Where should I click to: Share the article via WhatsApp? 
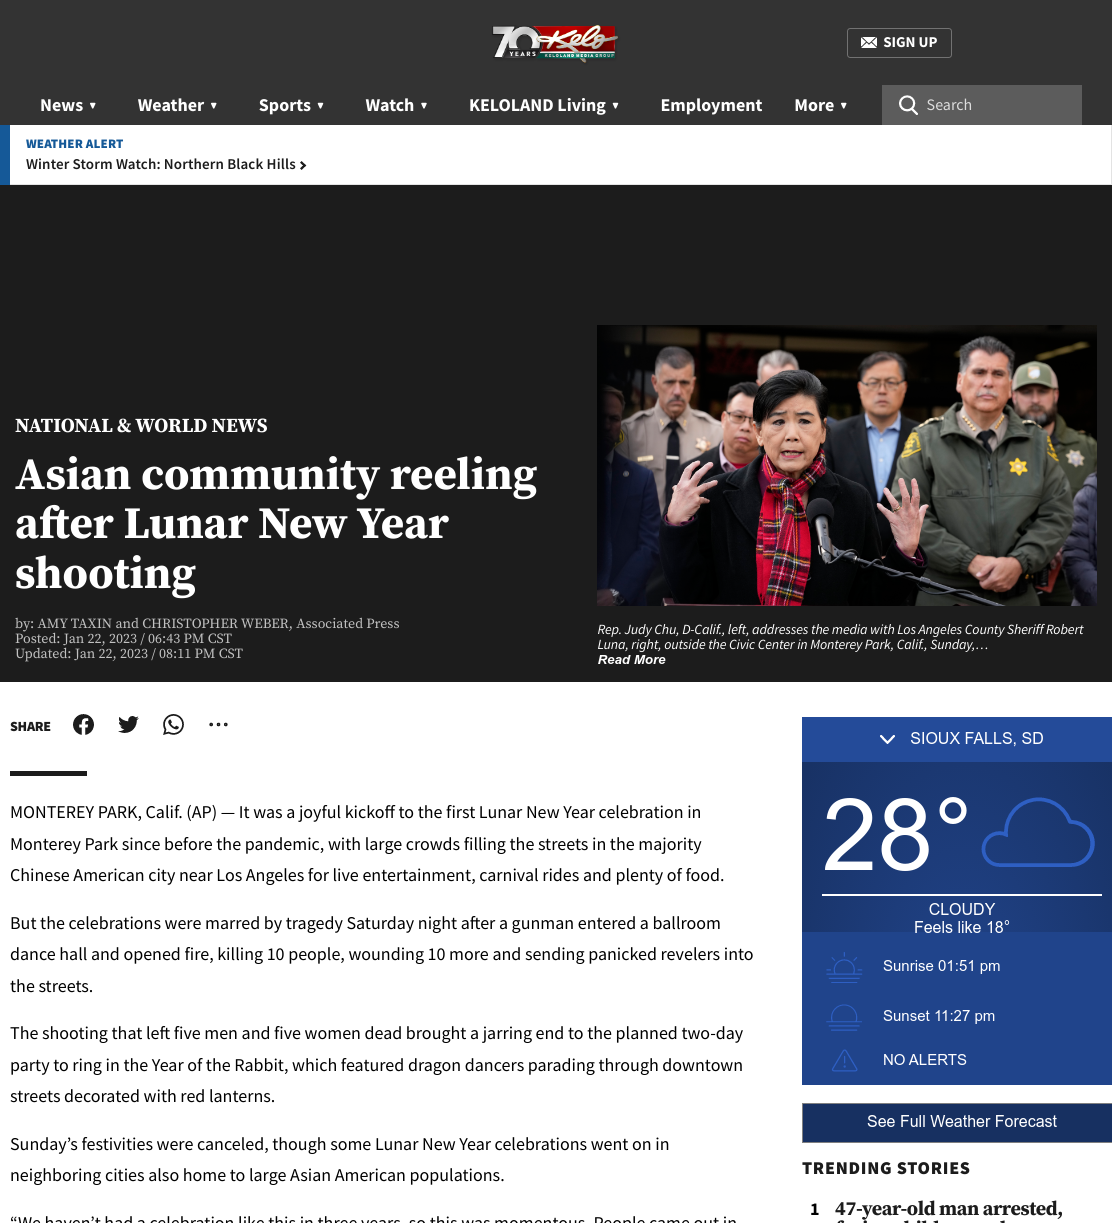(x=174, y=725)
